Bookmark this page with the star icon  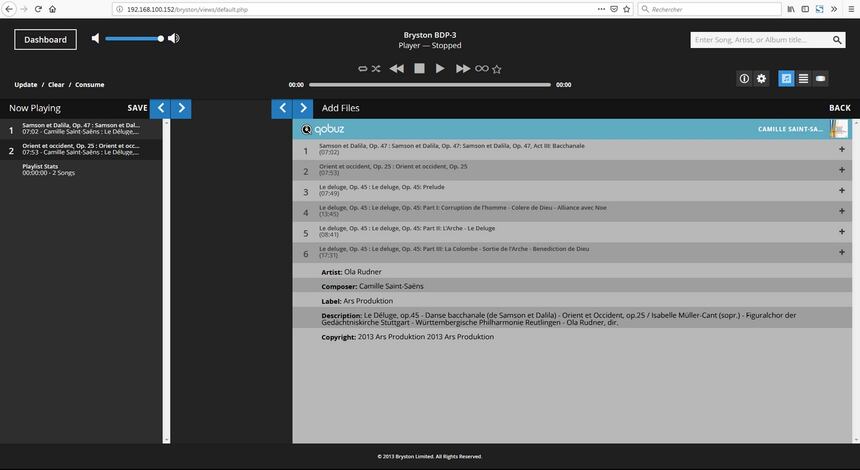pos(626,9)
